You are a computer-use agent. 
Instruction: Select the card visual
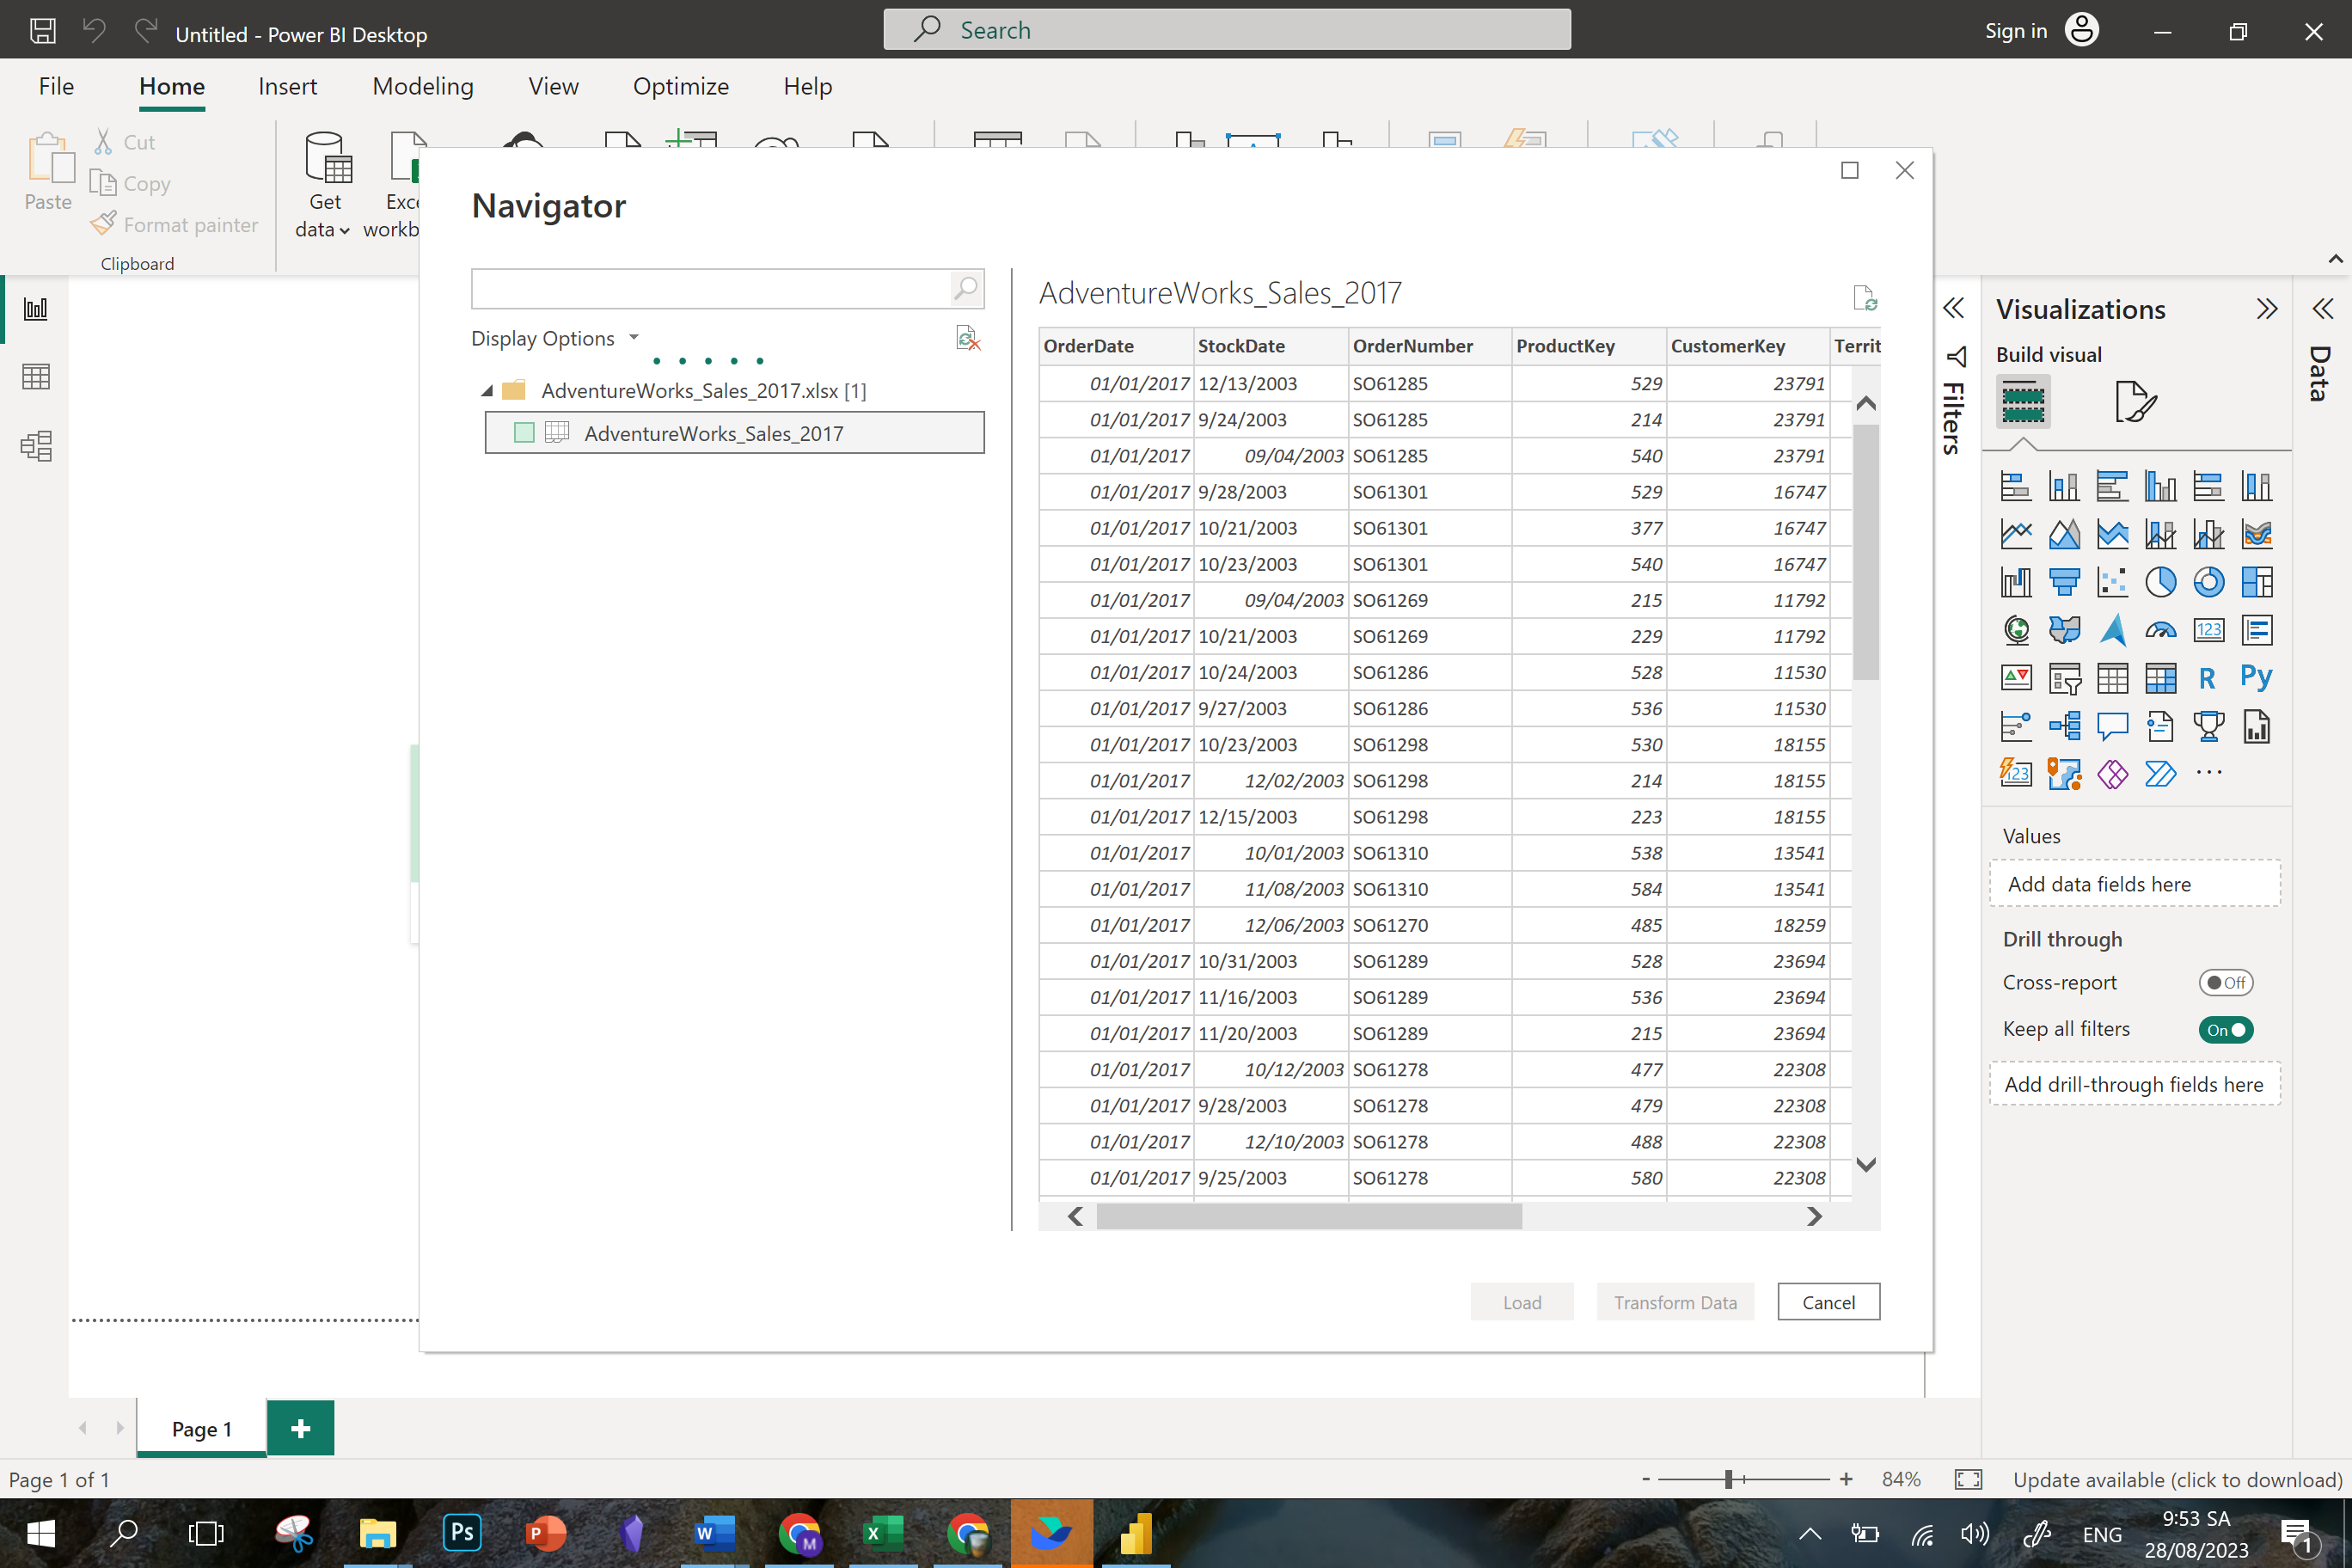click(2208, 630)
